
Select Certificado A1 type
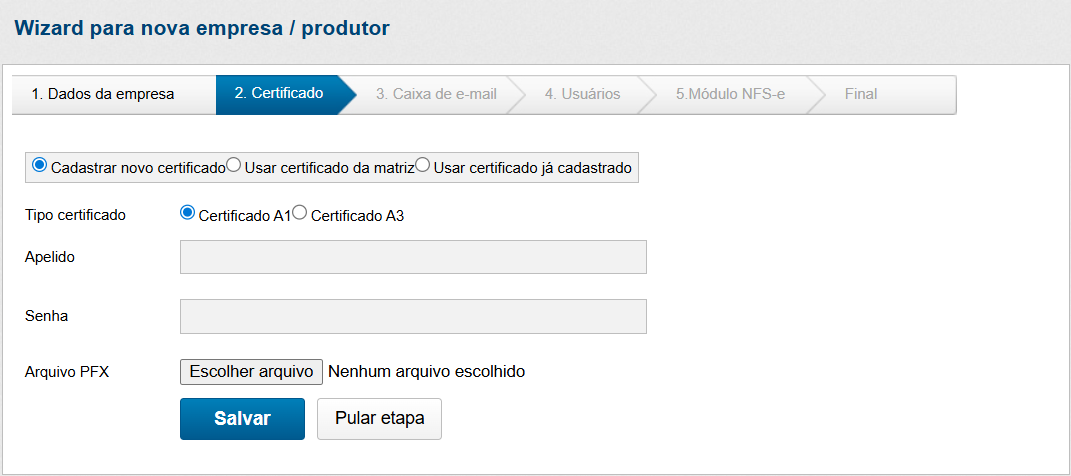coord(187,213)
